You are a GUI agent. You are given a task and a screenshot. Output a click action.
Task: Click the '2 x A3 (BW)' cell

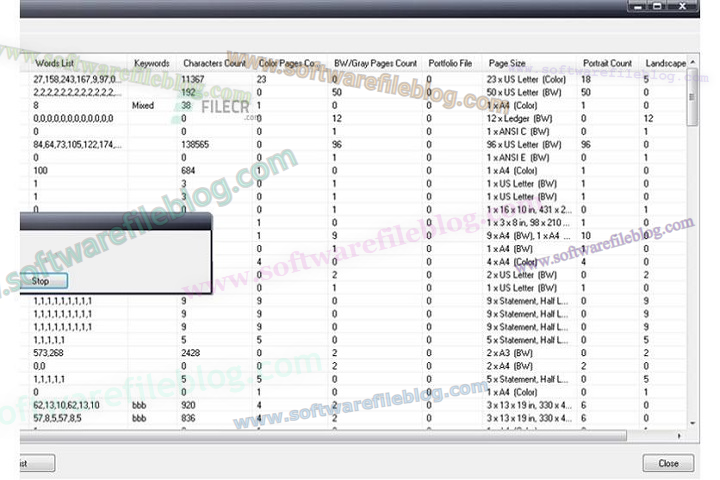[x=510, y=353]
